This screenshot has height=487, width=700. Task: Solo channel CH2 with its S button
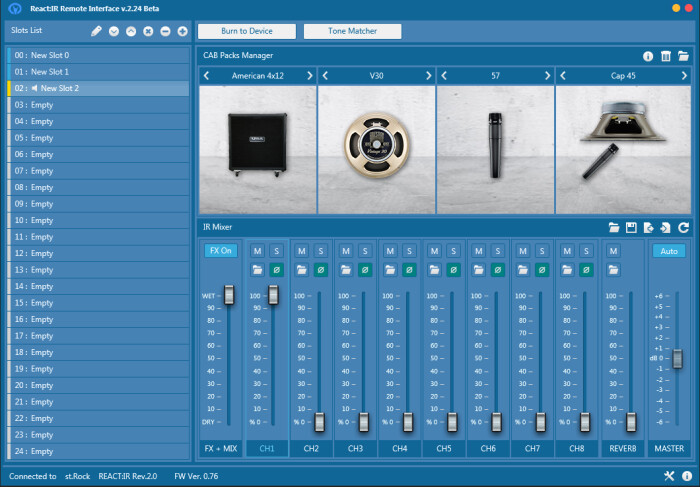click(x=320, y=251)
